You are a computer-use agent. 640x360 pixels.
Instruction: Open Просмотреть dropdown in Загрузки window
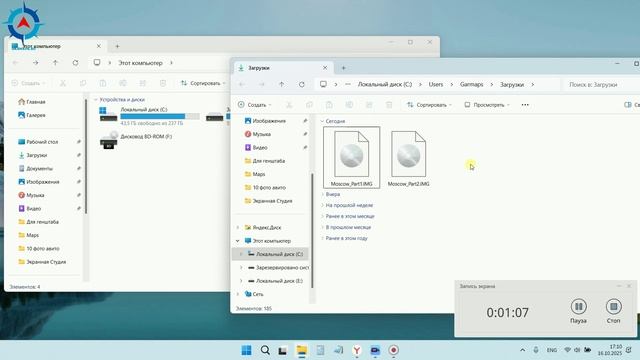click(487, 105)
